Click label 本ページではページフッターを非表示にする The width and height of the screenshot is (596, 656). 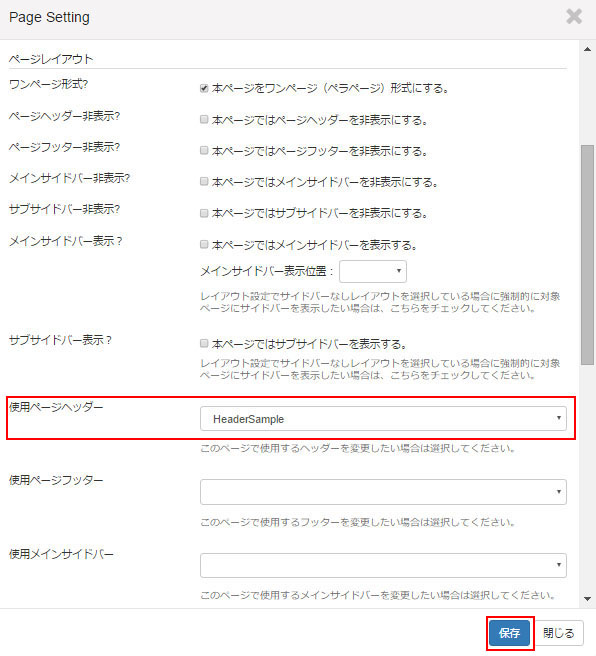[320, 151]
